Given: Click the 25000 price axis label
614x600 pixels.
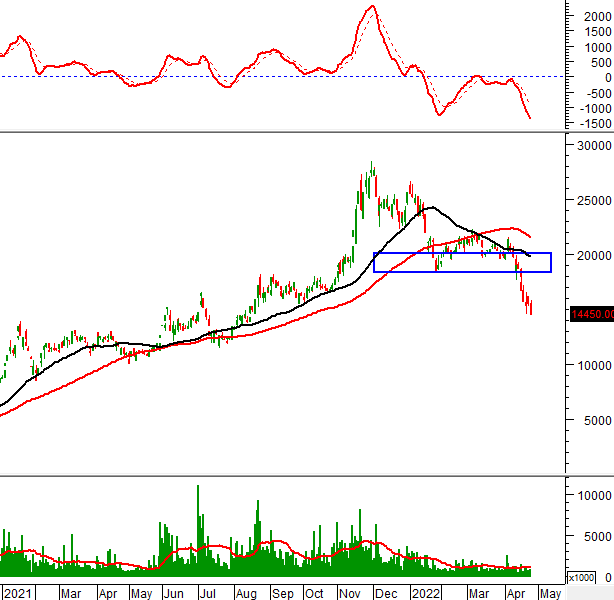Looking at the screenshot, I should point(587,200).
